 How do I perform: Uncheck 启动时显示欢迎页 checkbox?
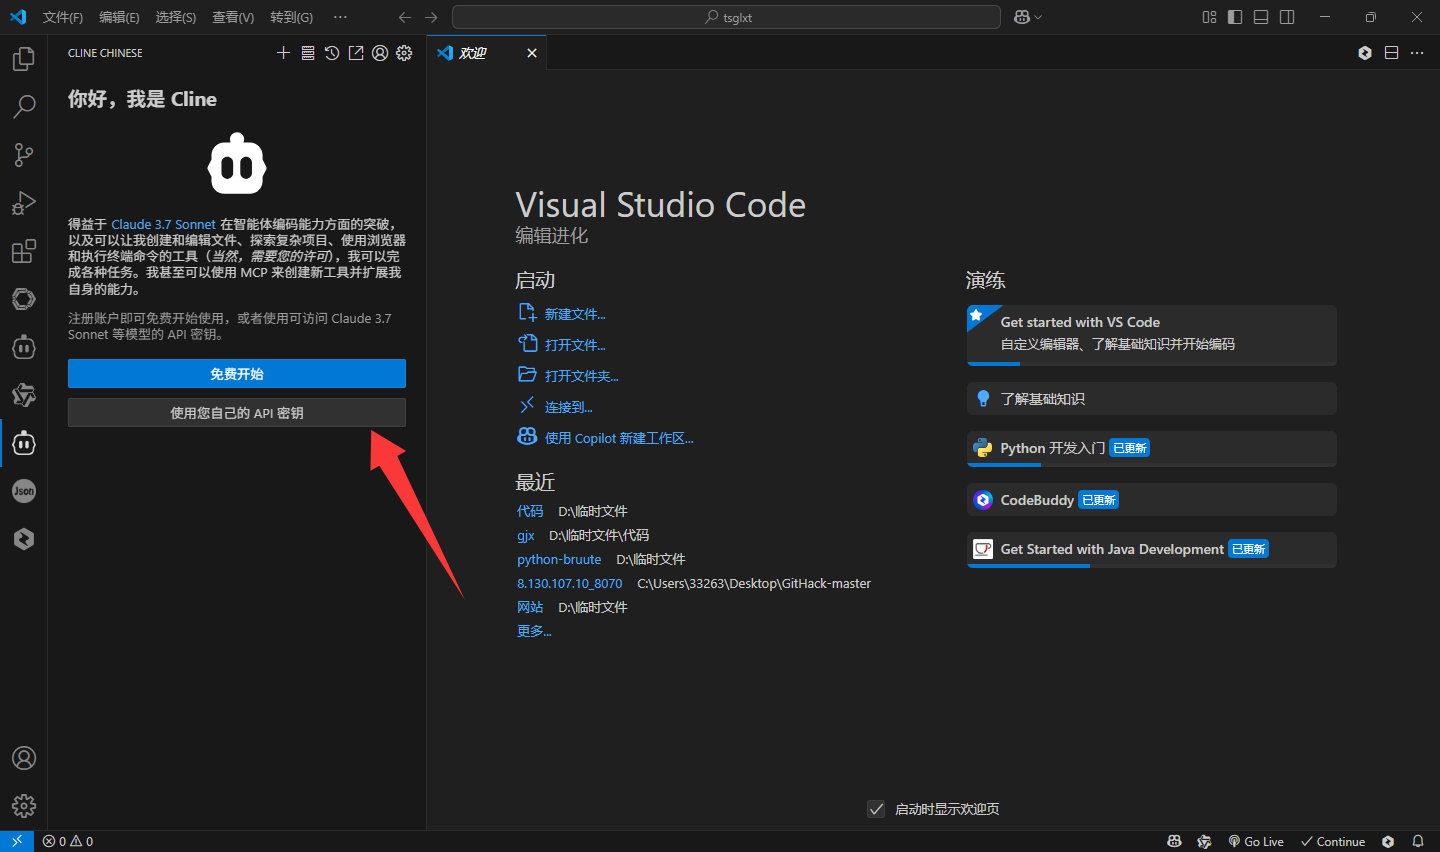click(876, 809)
